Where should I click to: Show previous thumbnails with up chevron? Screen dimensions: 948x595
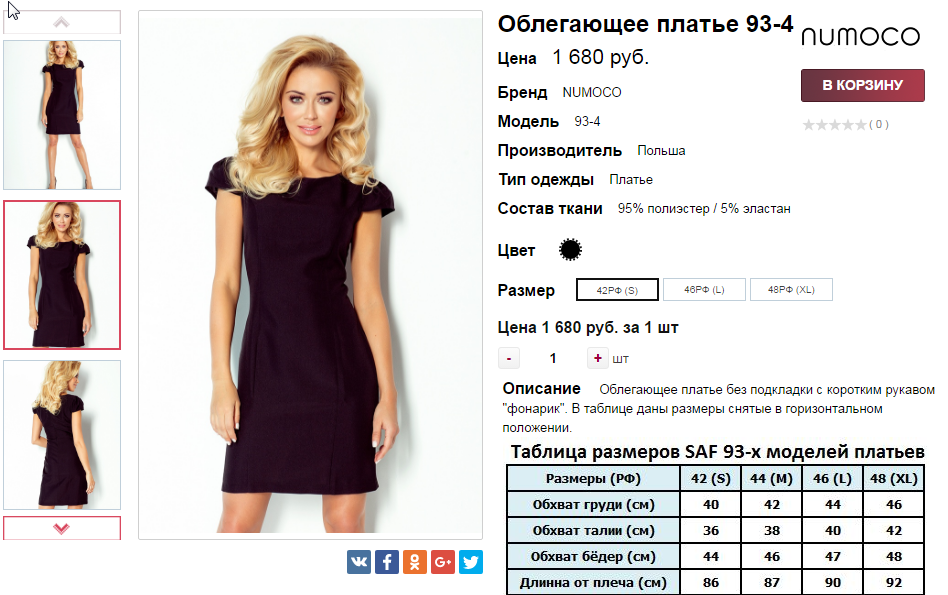[x=62, y=22]
